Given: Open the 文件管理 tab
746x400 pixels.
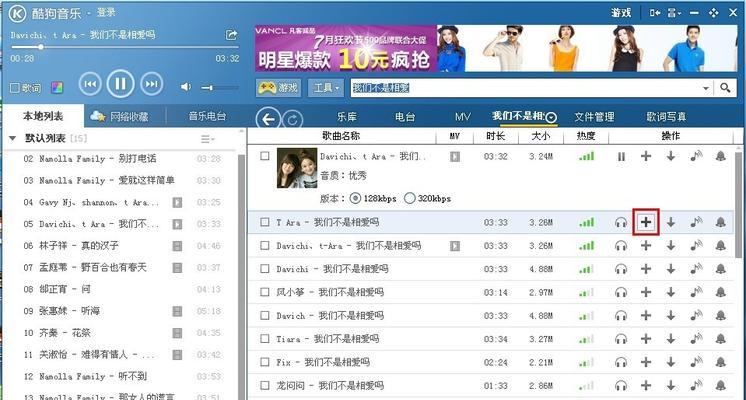Looking at the screenshot, I should (594, 117).
